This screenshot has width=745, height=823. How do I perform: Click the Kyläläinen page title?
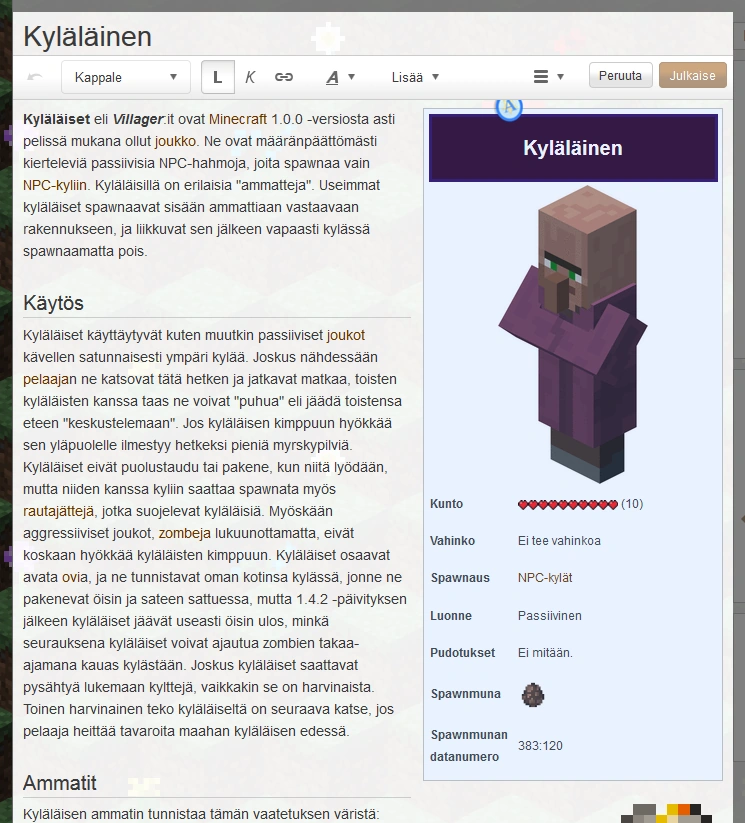[x=88, y=37]
